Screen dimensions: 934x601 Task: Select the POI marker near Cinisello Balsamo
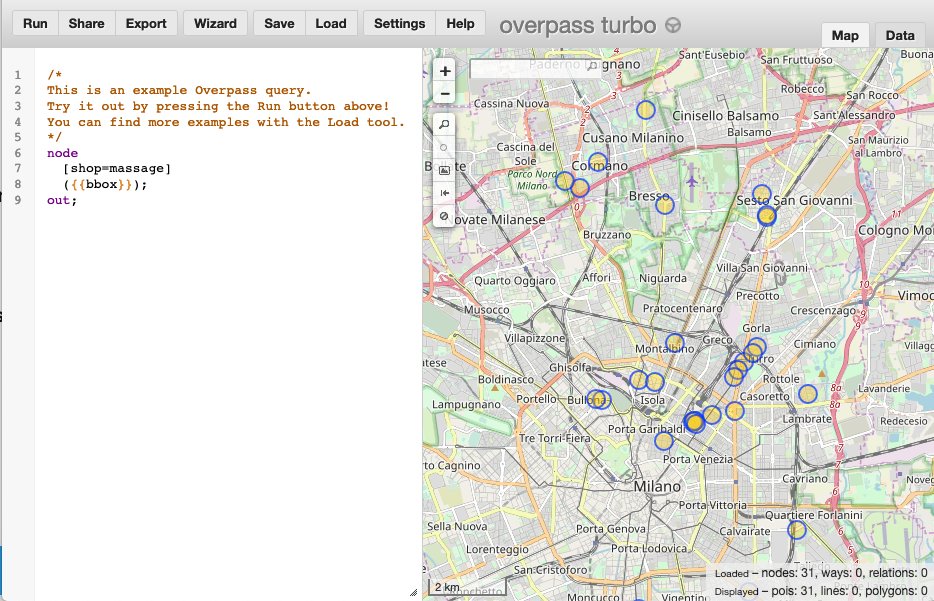click(646, 110)
